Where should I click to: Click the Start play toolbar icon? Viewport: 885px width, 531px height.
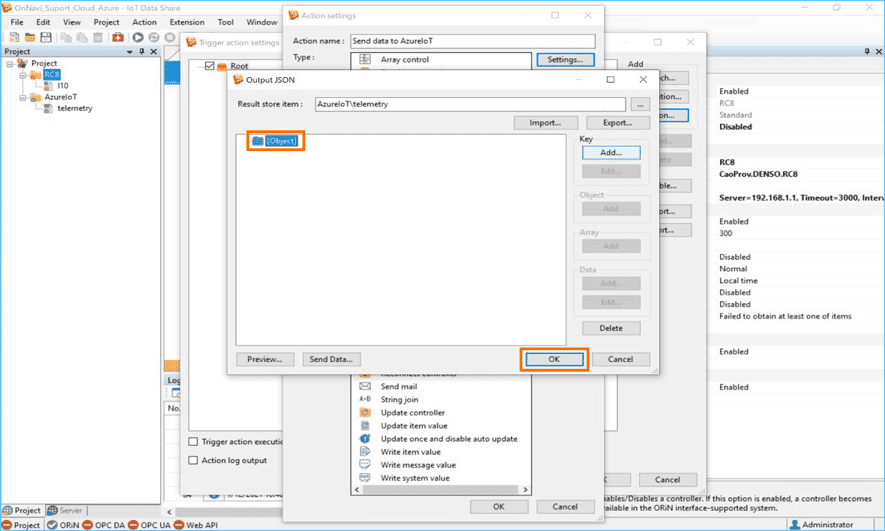pyautogui.click(x=138, y=37)
